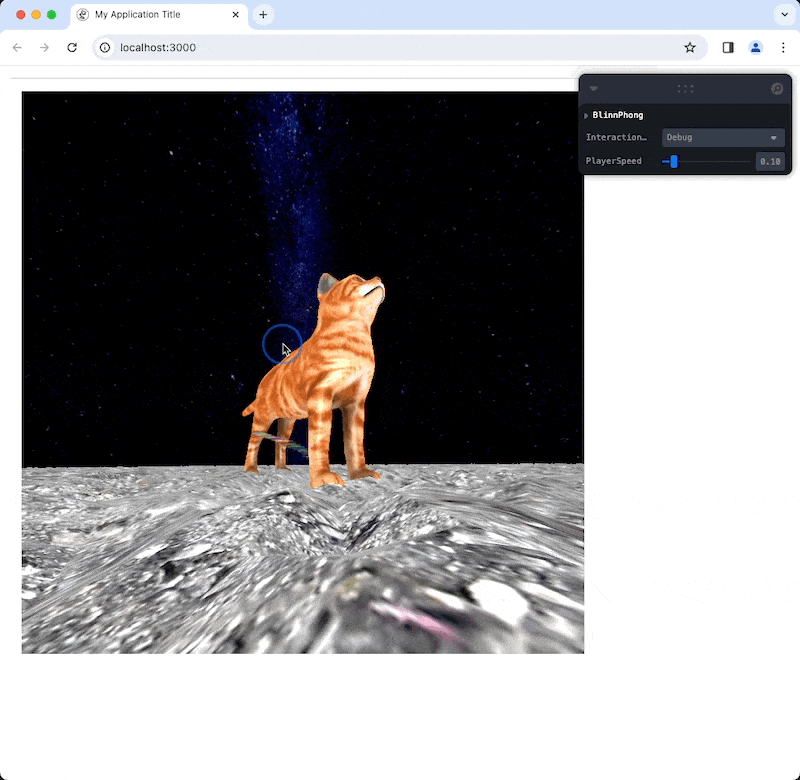Click the forward navigation arrow

coord(44,47)
